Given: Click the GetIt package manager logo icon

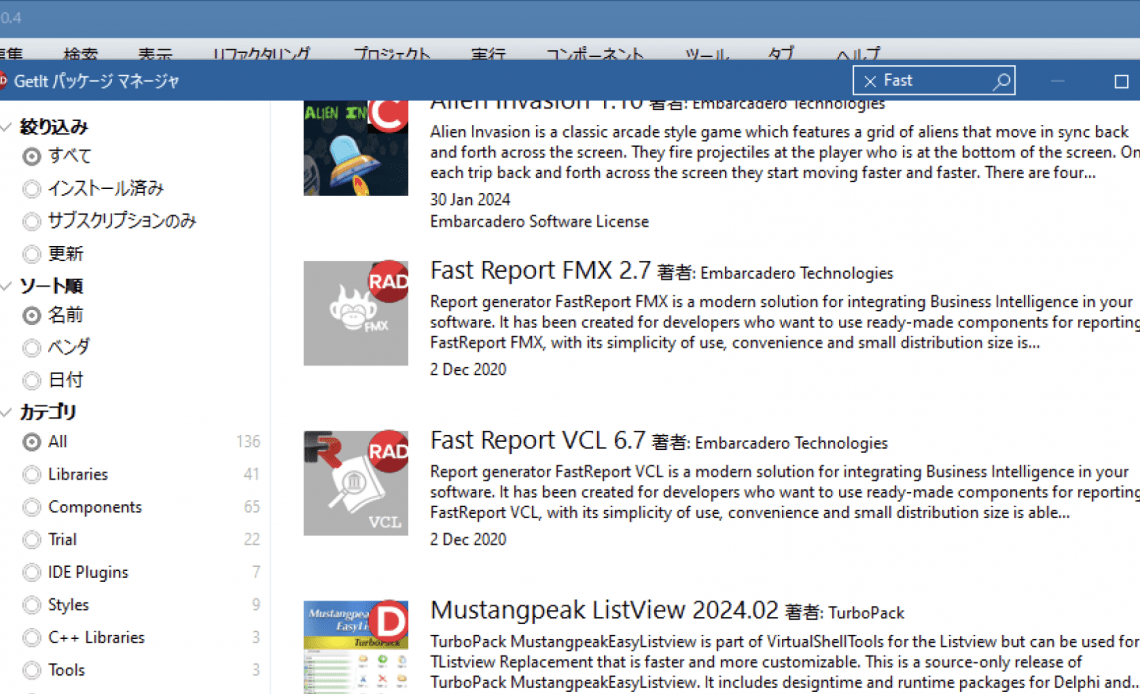Looking at the screenshot, I should pos(3,81).
